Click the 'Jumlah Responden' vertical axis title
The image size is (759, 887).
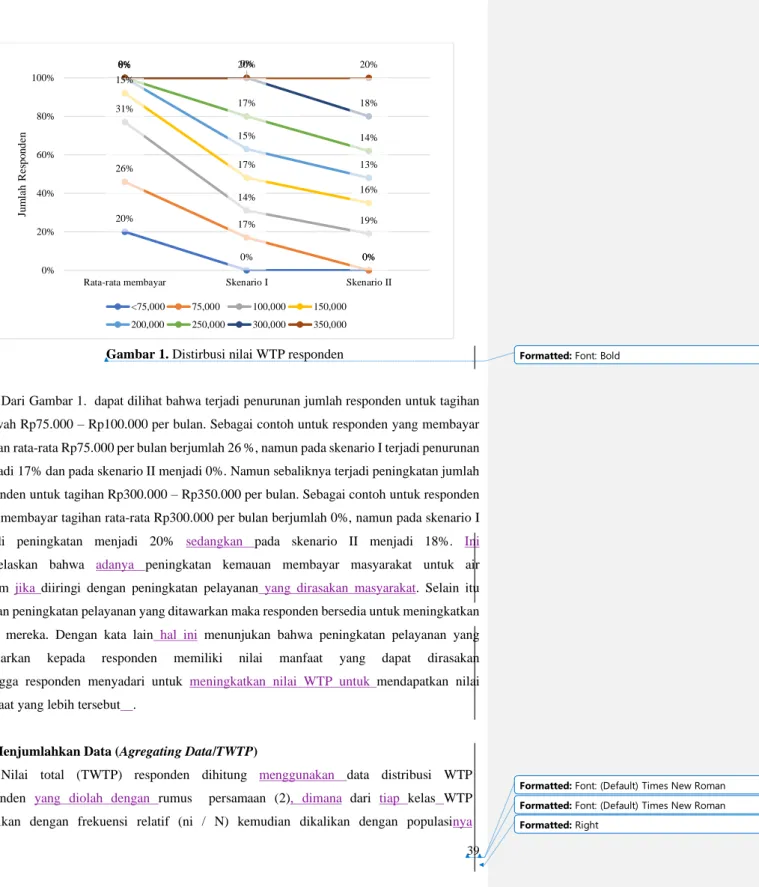(x=22, y=174)
